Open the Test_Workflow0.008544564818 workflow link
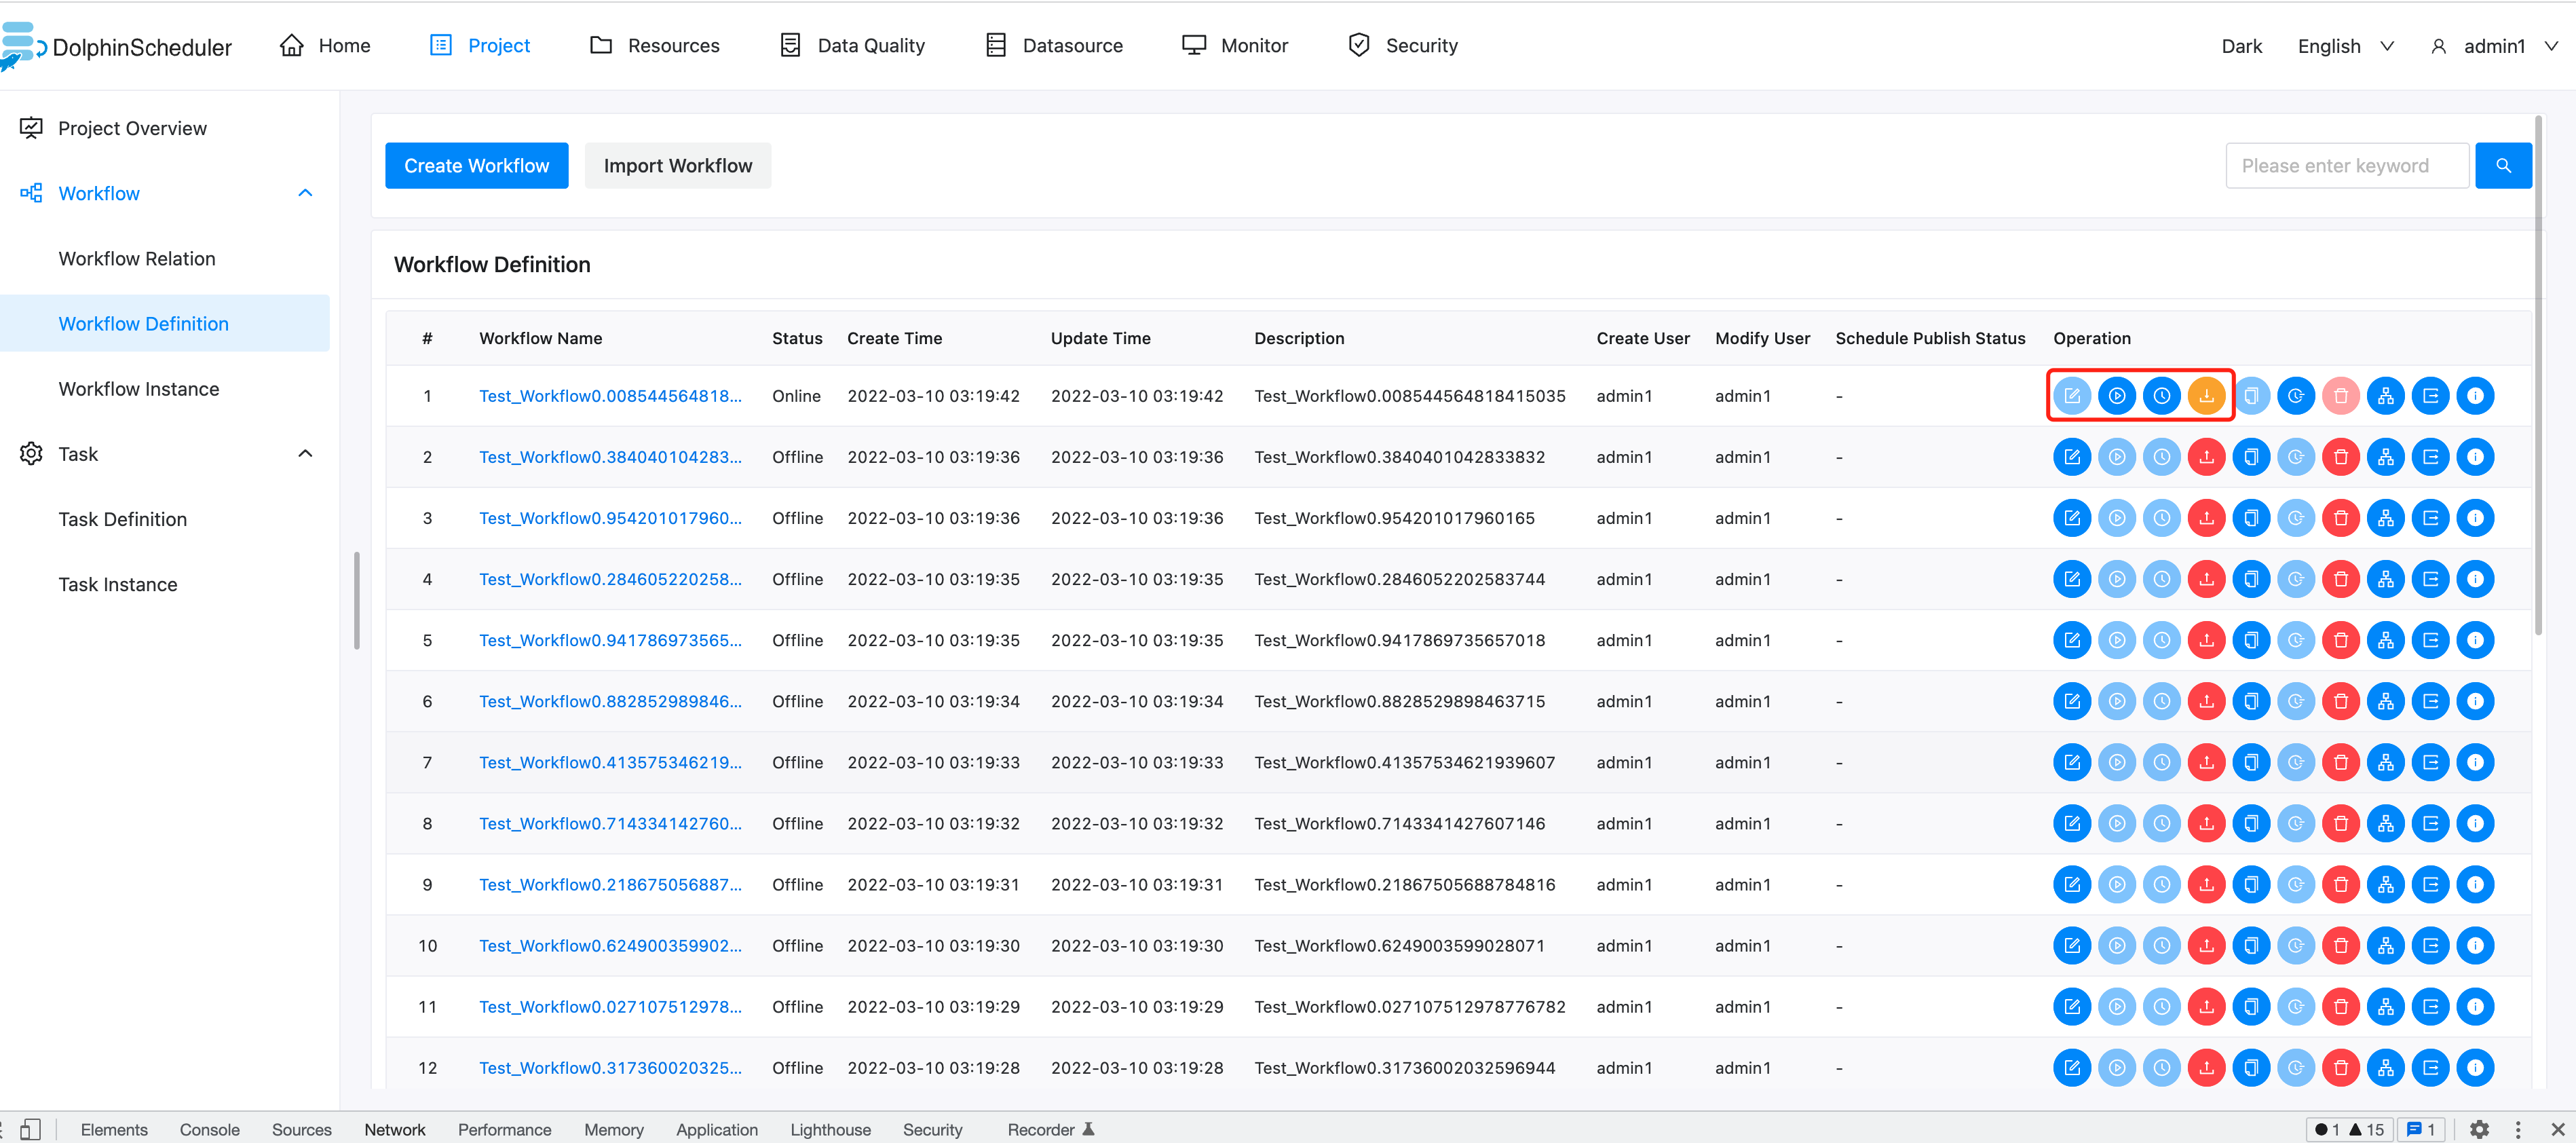The width and height of the screenshot is (2576, 1143). tap(611, 395)
